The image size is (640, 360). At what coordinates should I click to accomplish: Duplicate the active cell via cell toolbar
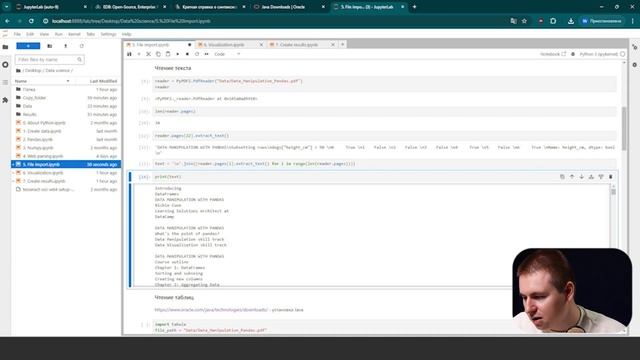click(562, 177)
